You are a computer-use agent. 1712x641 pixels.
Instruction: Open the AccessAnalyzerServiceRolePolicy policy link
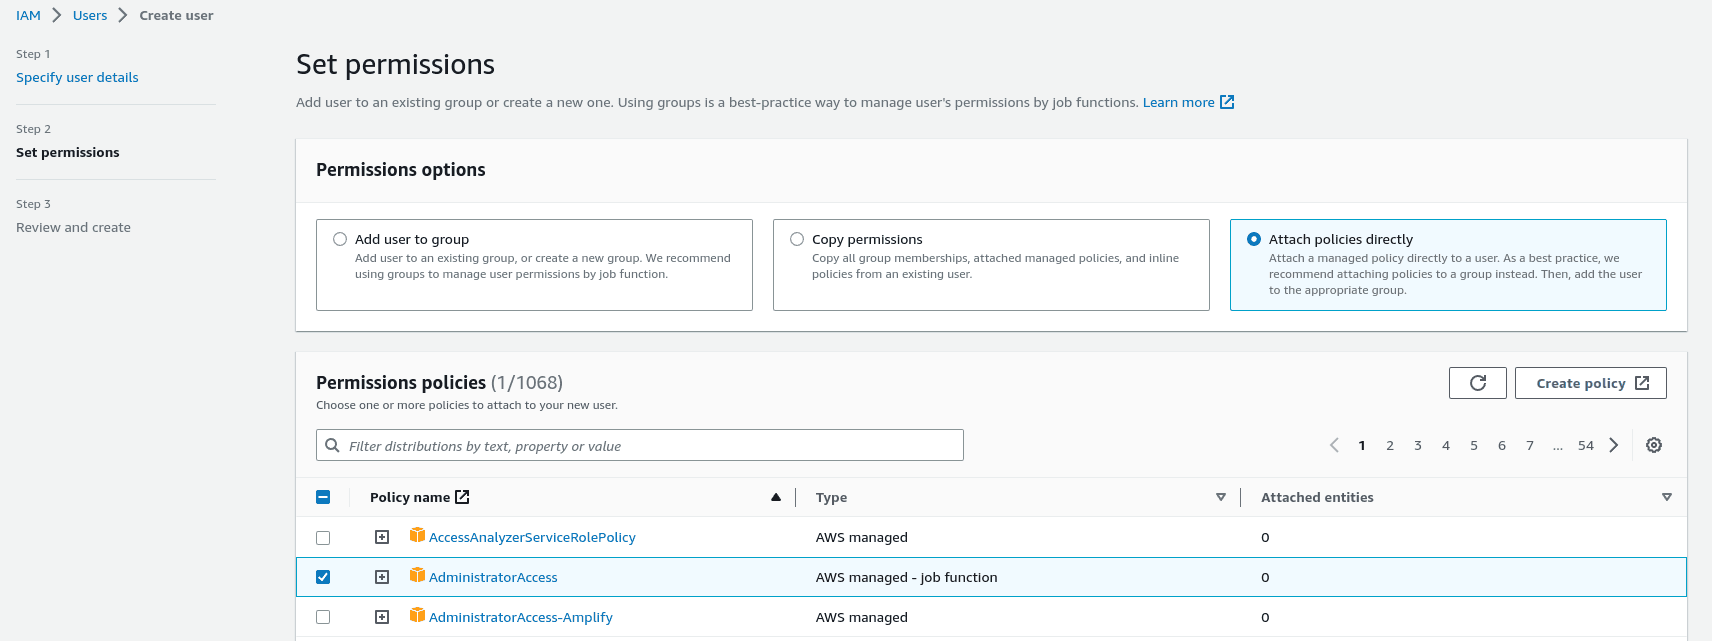point(532,537)
